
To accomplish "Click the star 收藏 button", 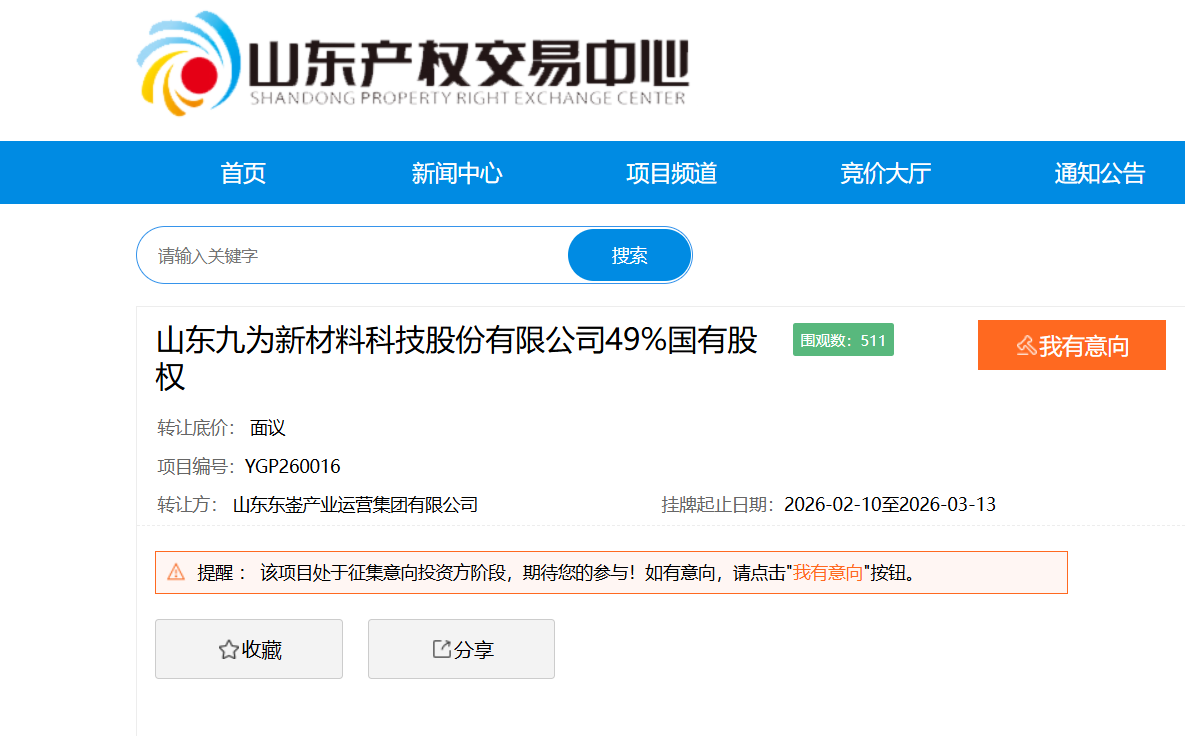I will tap(249, 650).
